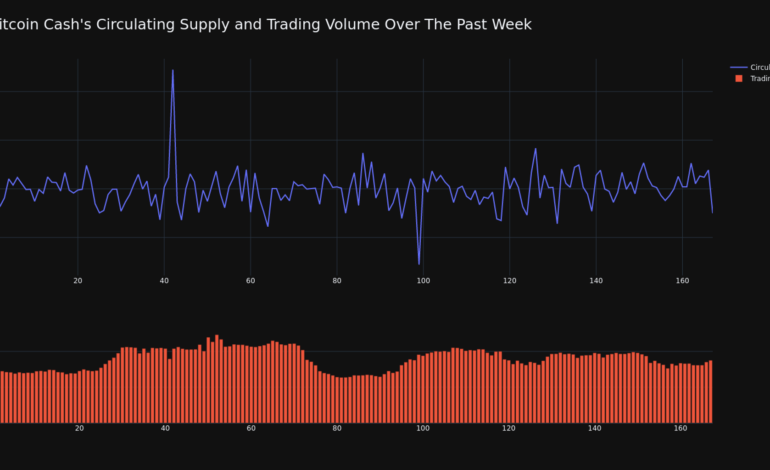The width and height of the screenshot is (770, 470).
Task: Click tick label 60 under the bar chart
Action: pyautogui.click(x=251, y=428)
